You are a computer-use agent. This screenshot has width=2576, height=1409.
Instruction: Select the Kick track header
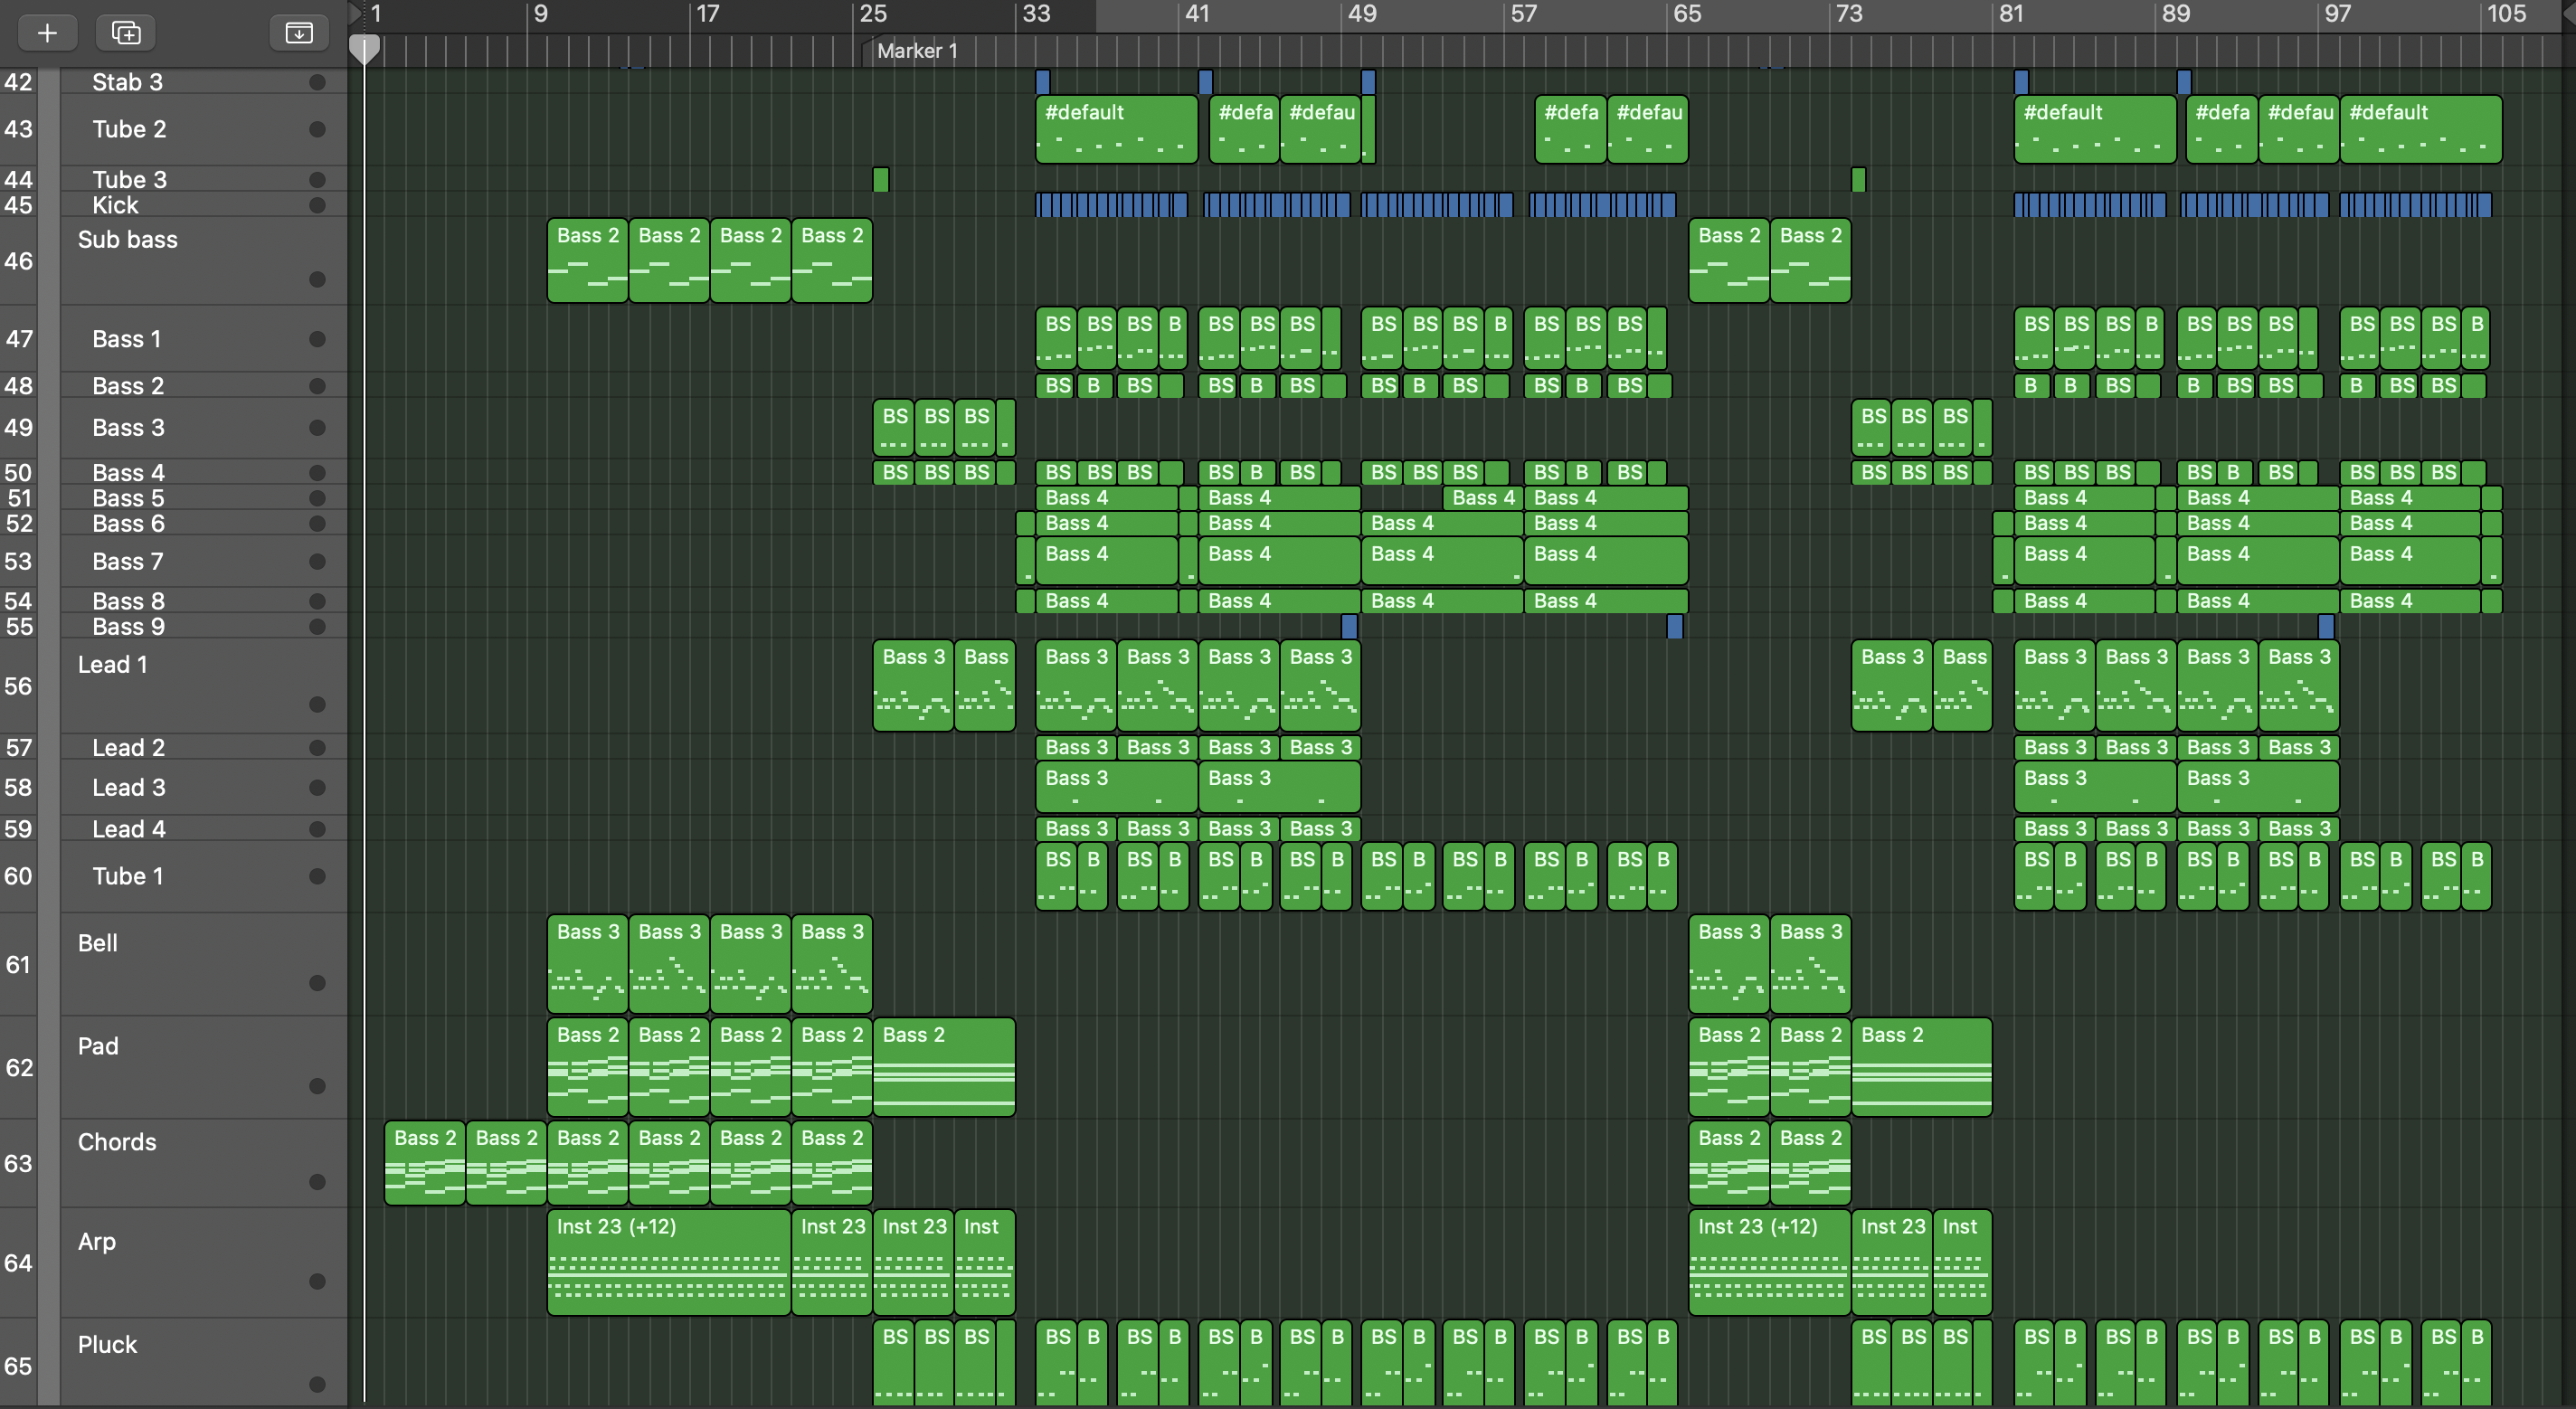coord(203,205)
